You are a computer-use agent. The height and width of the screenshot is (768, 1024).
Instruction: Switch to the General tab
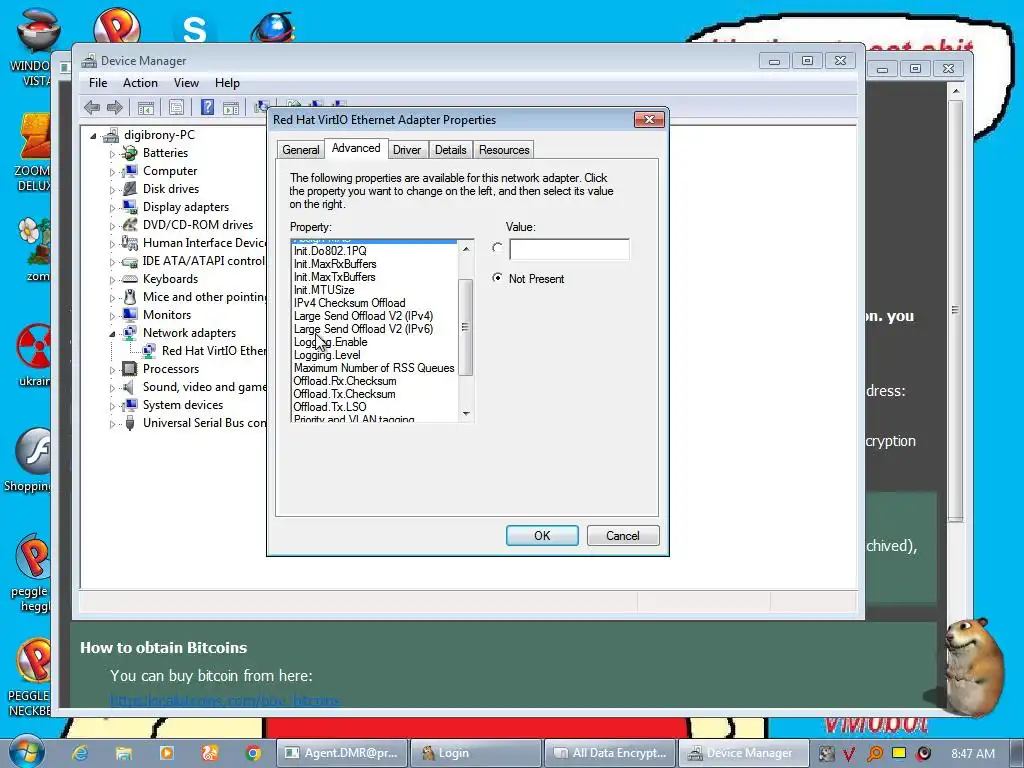[300, 150]
